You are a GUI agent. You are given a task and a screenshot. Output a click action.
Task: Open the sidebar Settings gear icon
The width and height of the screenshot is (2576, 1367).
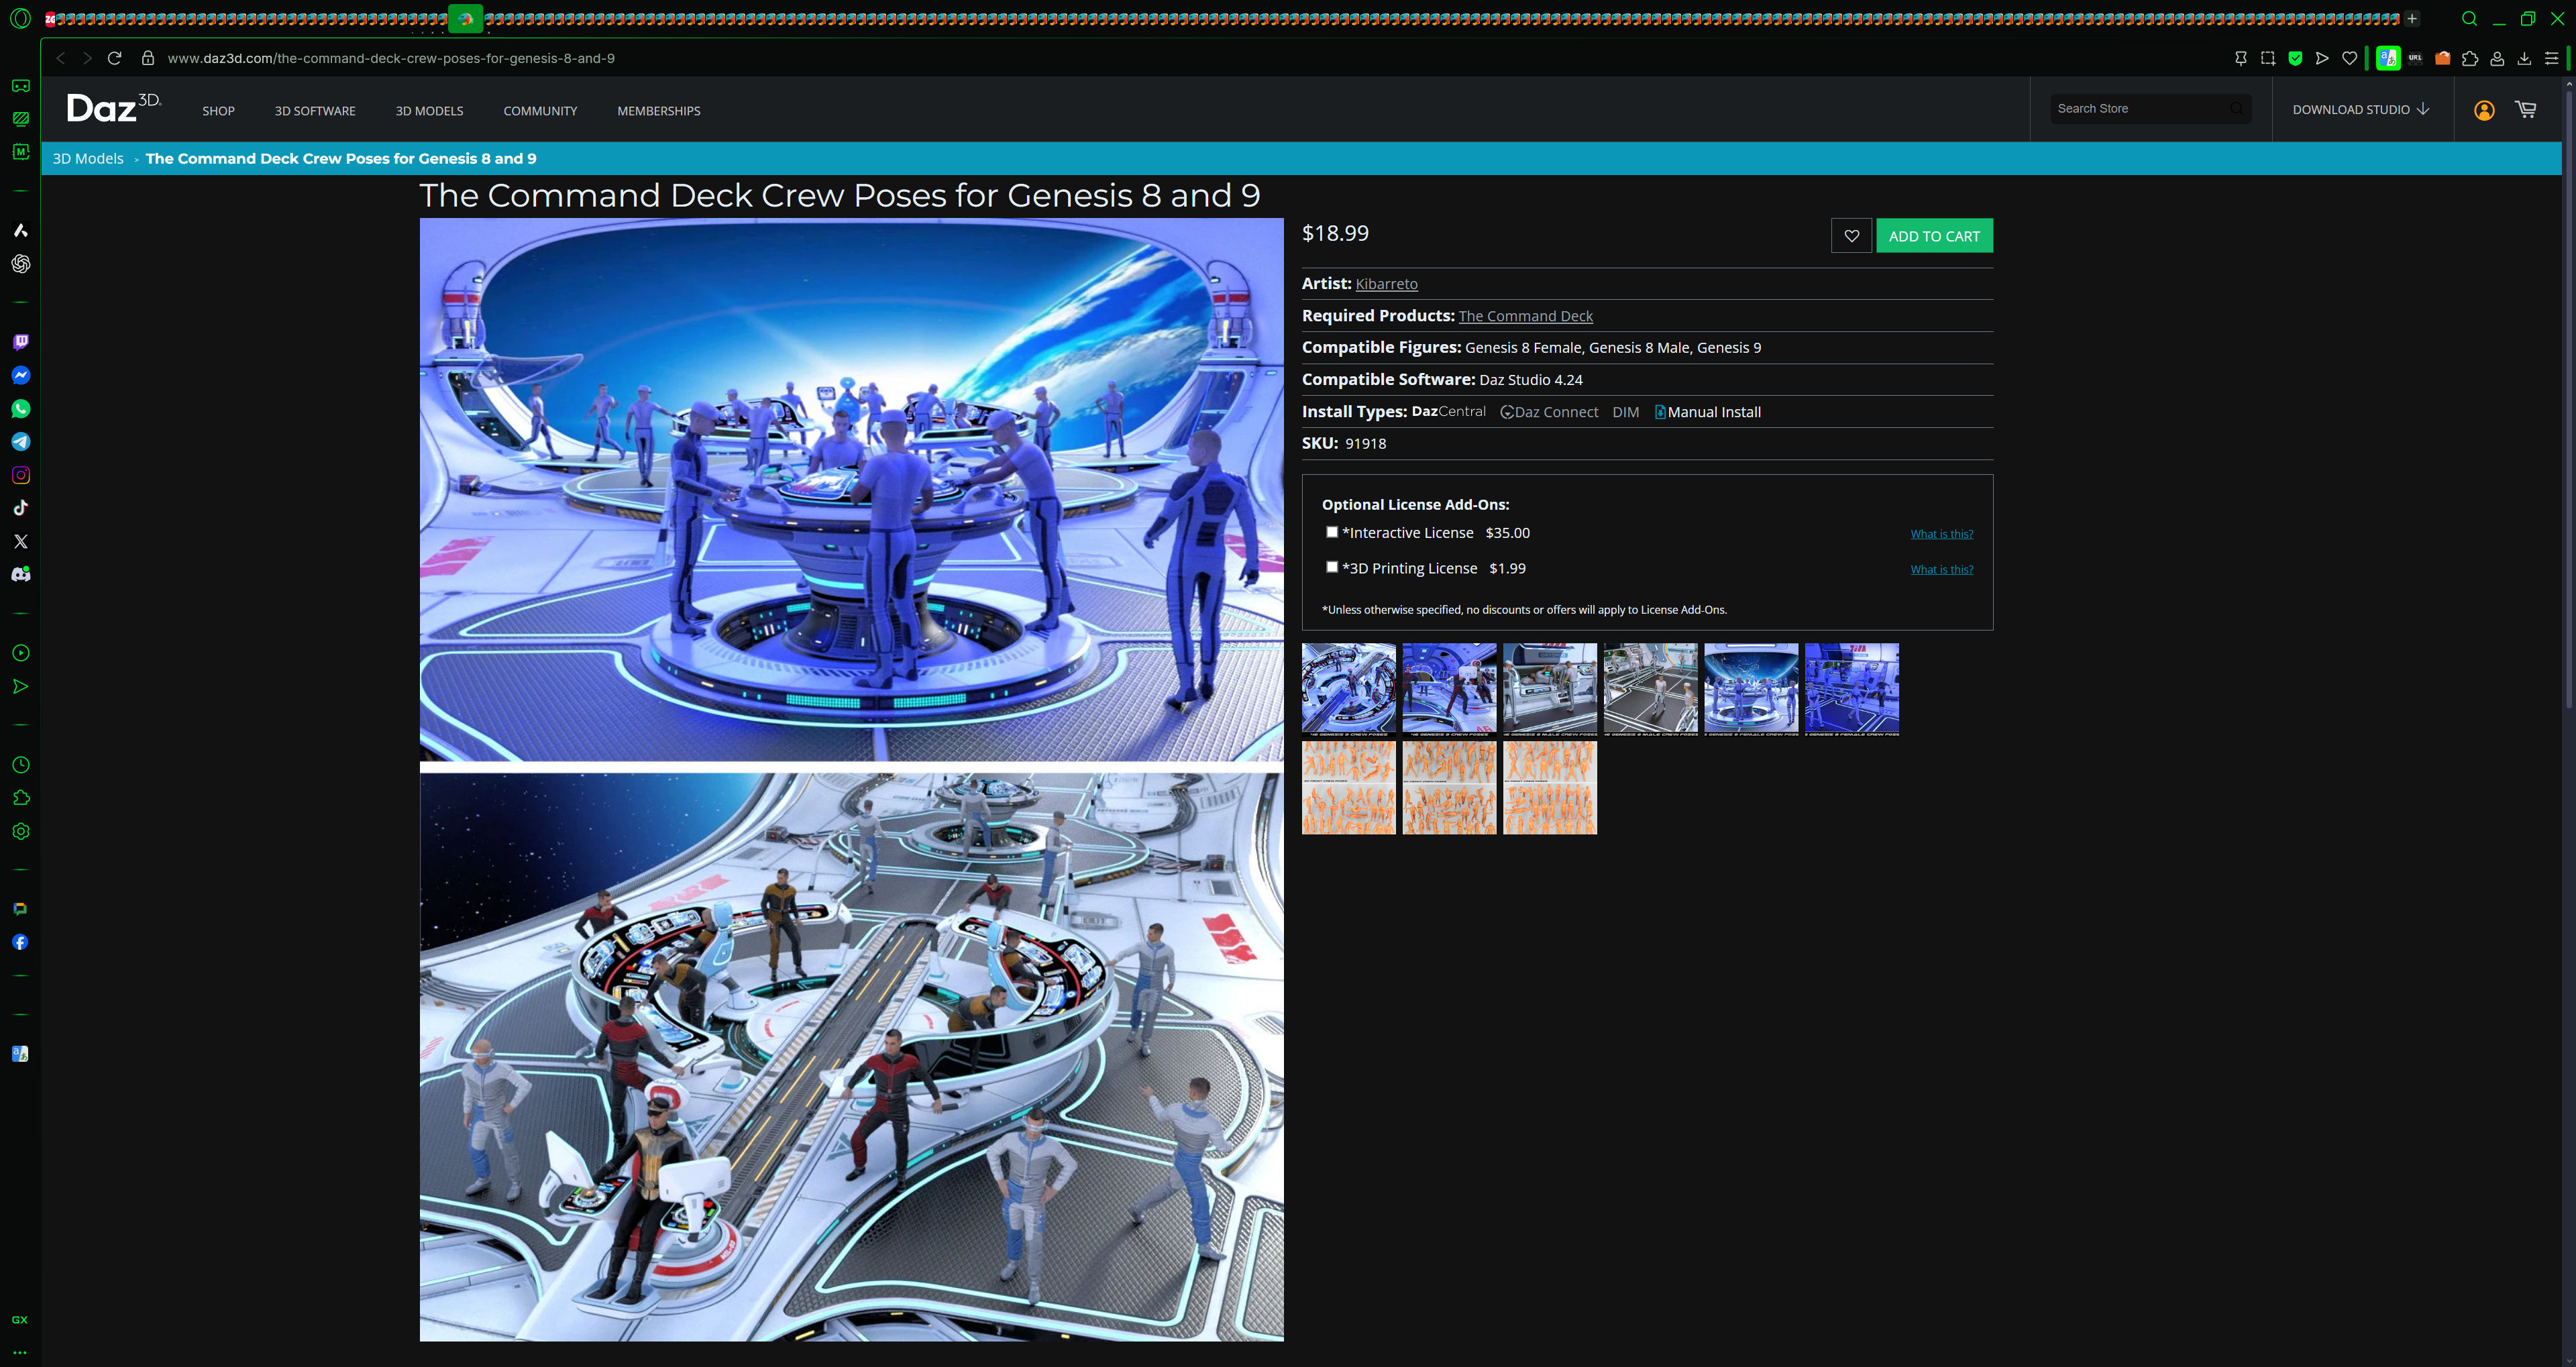pos(20,831)
